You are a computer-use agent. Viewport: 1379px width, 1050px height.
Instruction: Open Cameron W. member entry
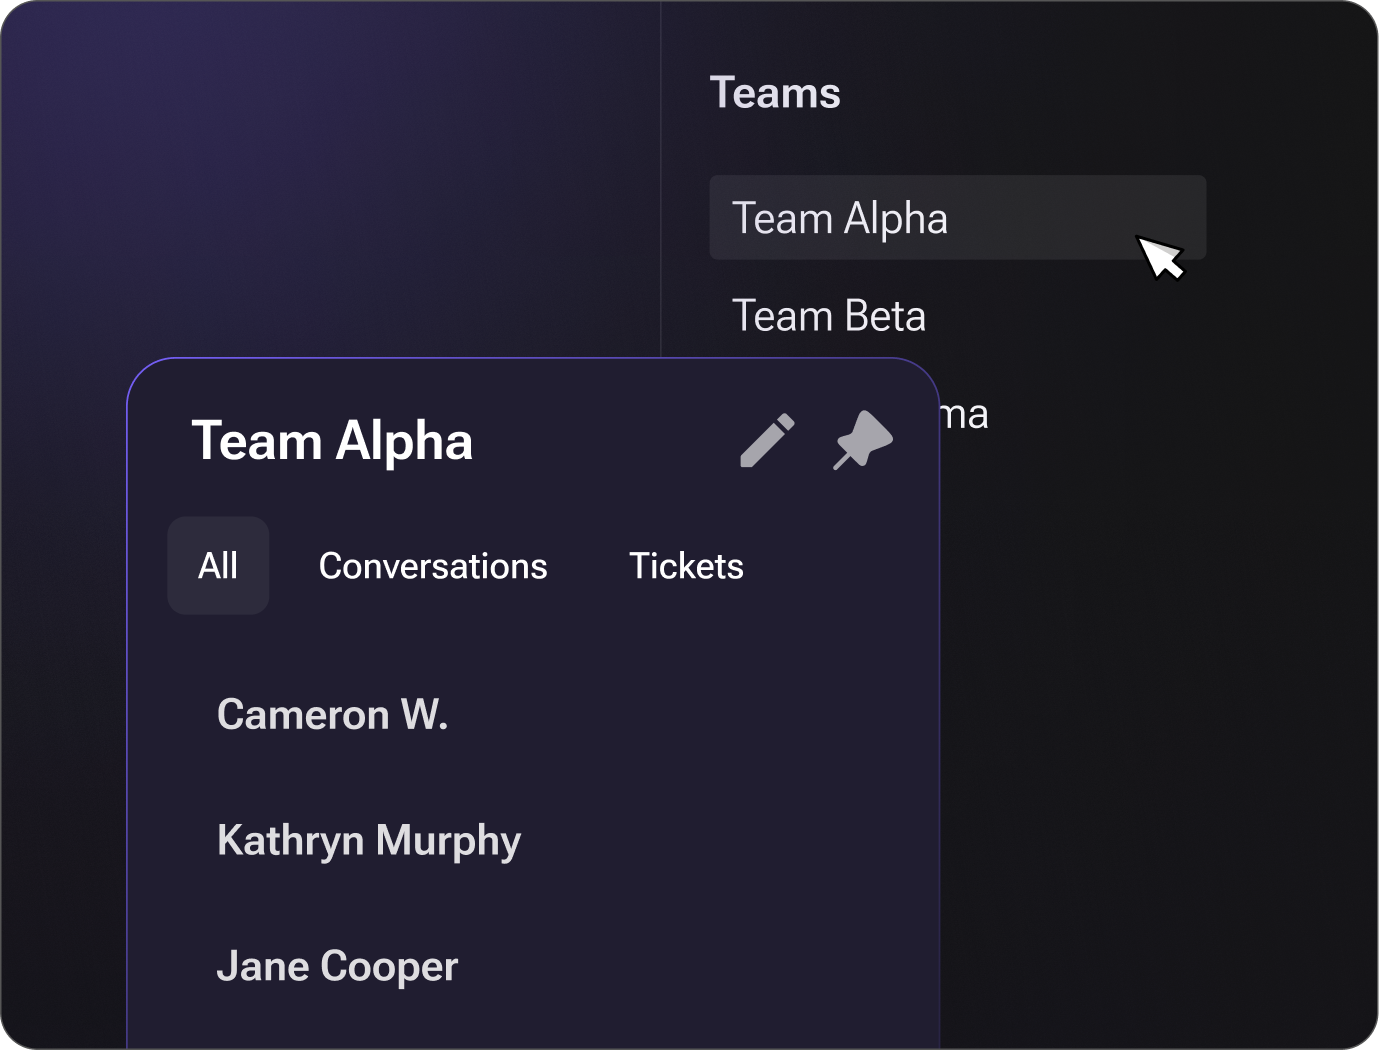pos(332,715)
